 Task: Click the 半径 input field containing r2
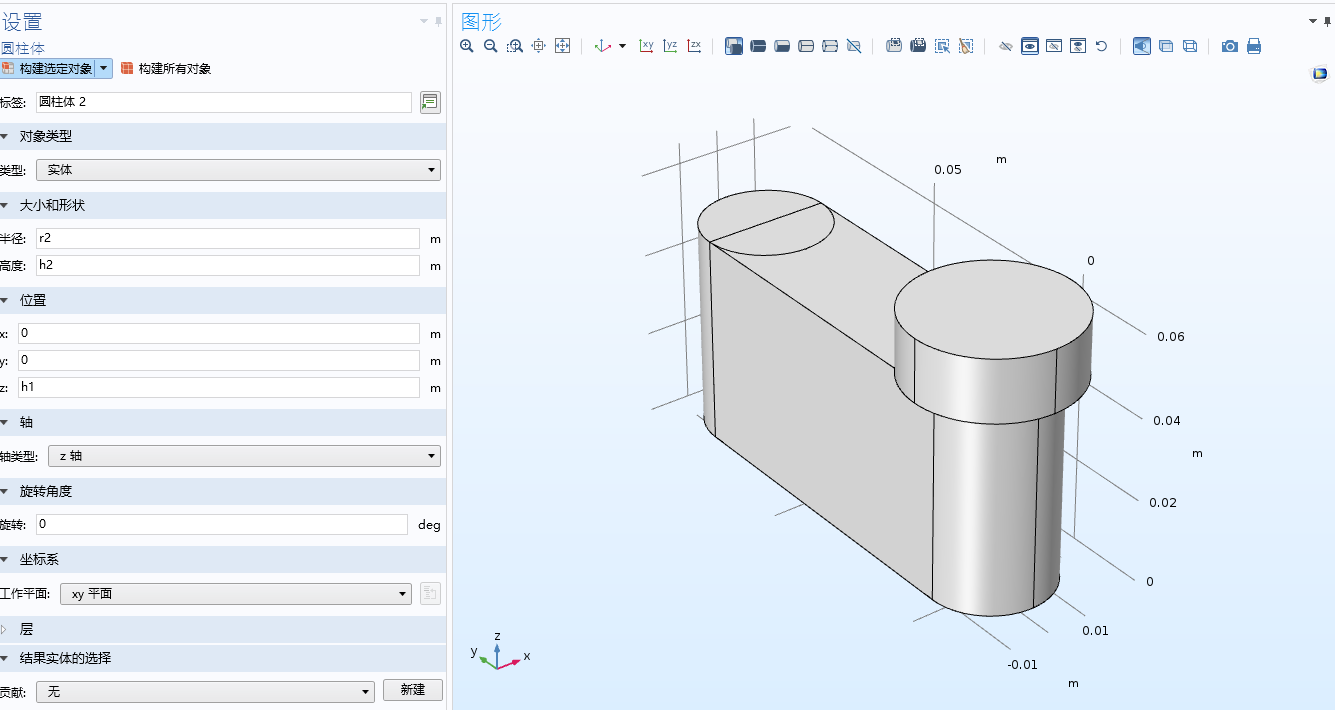[227, 238]
